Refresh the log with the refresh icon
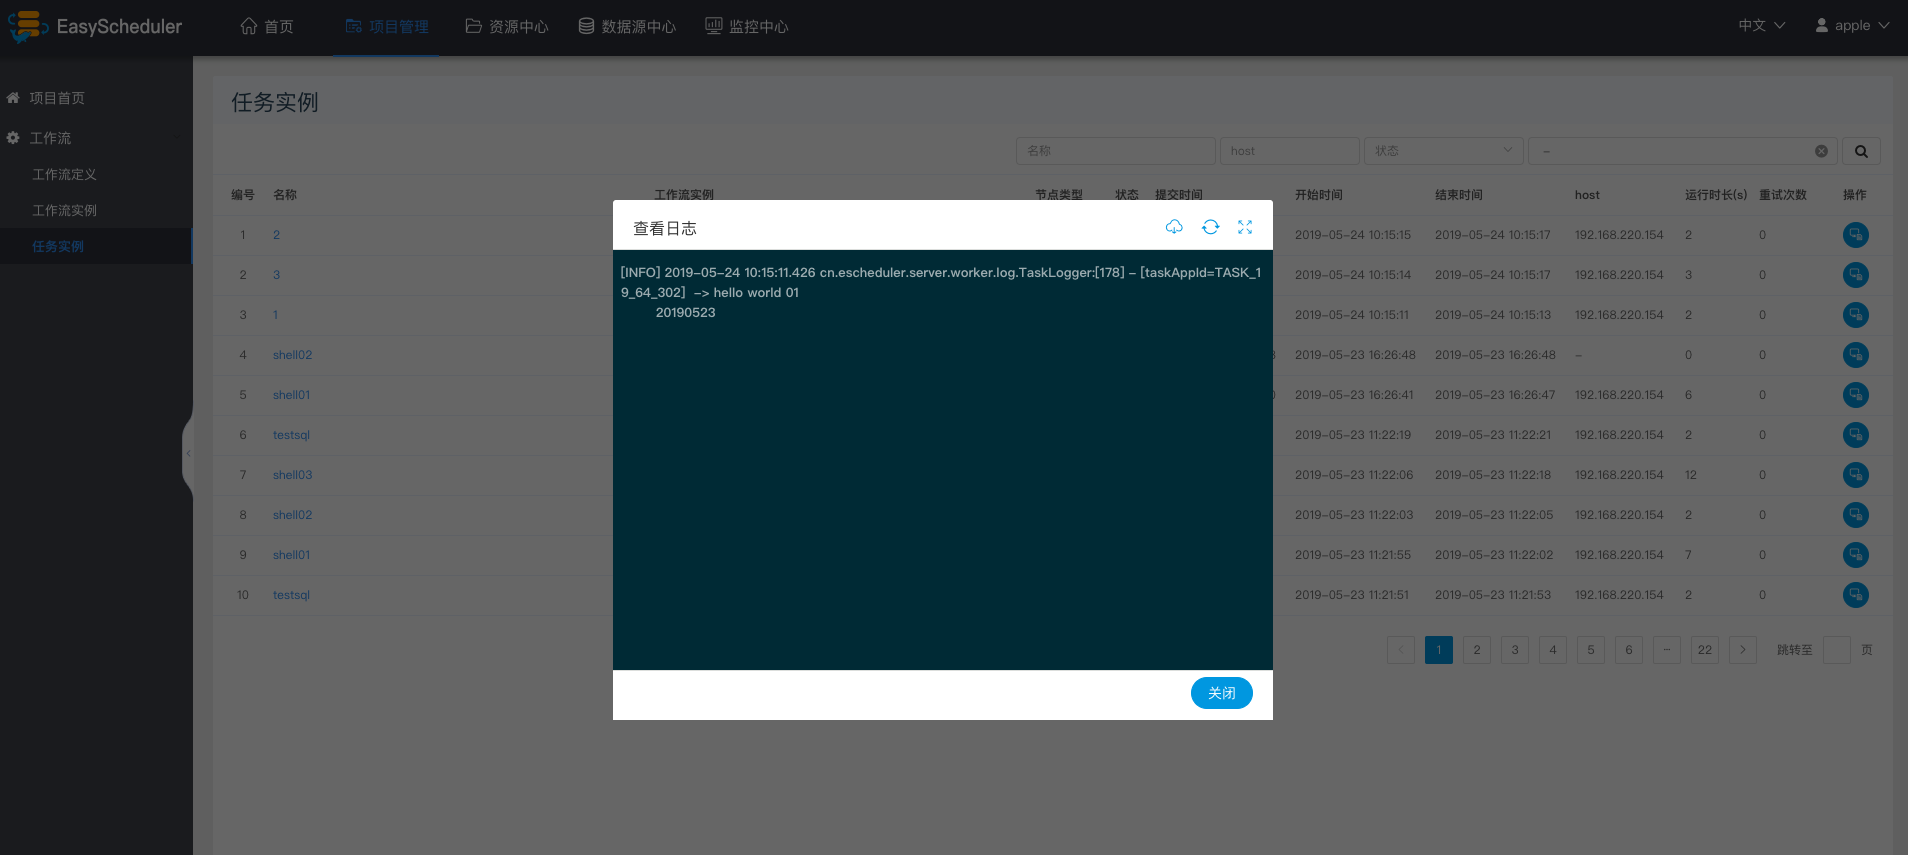Screen dimensions: 1908x855 click(1210, 227)
